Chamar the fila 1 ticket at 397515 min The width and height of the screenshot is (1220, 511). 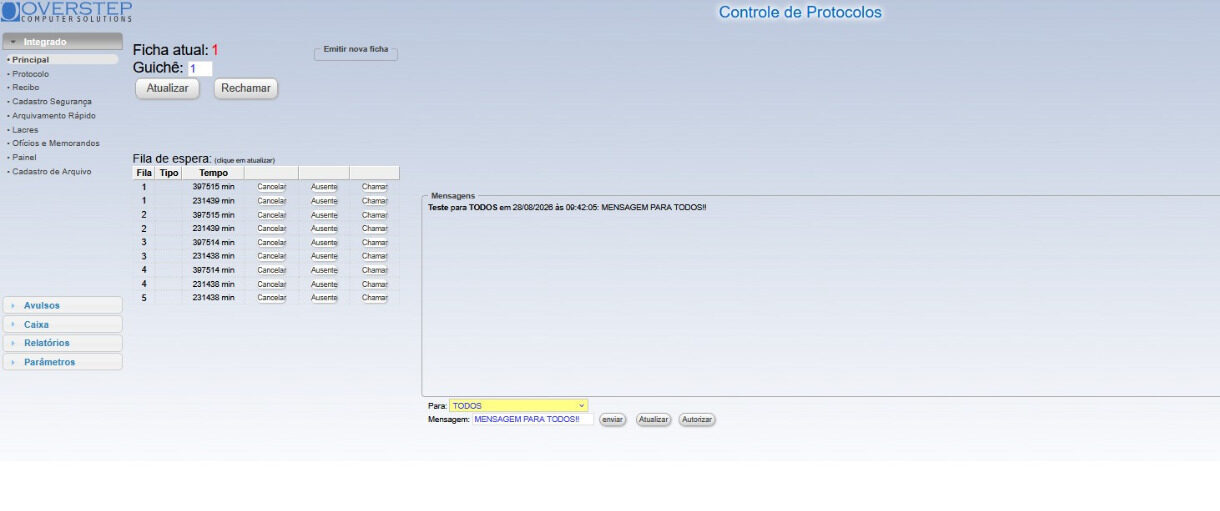pos(374,187)
